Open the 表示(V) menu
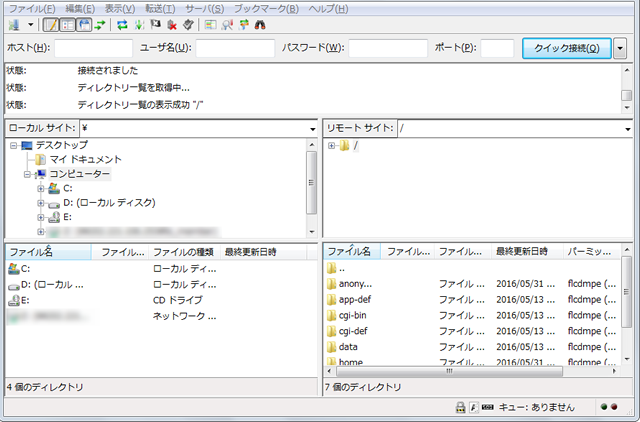The width and height of the screenshot is (640, 422). [120, 9]
